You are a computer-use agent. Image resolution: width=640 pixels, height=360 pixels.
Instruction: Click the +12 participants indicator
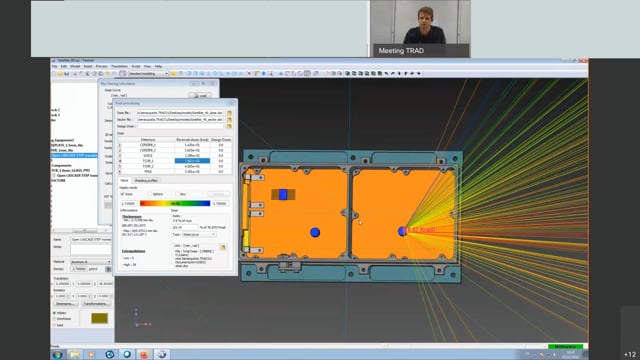click(630, 354)
